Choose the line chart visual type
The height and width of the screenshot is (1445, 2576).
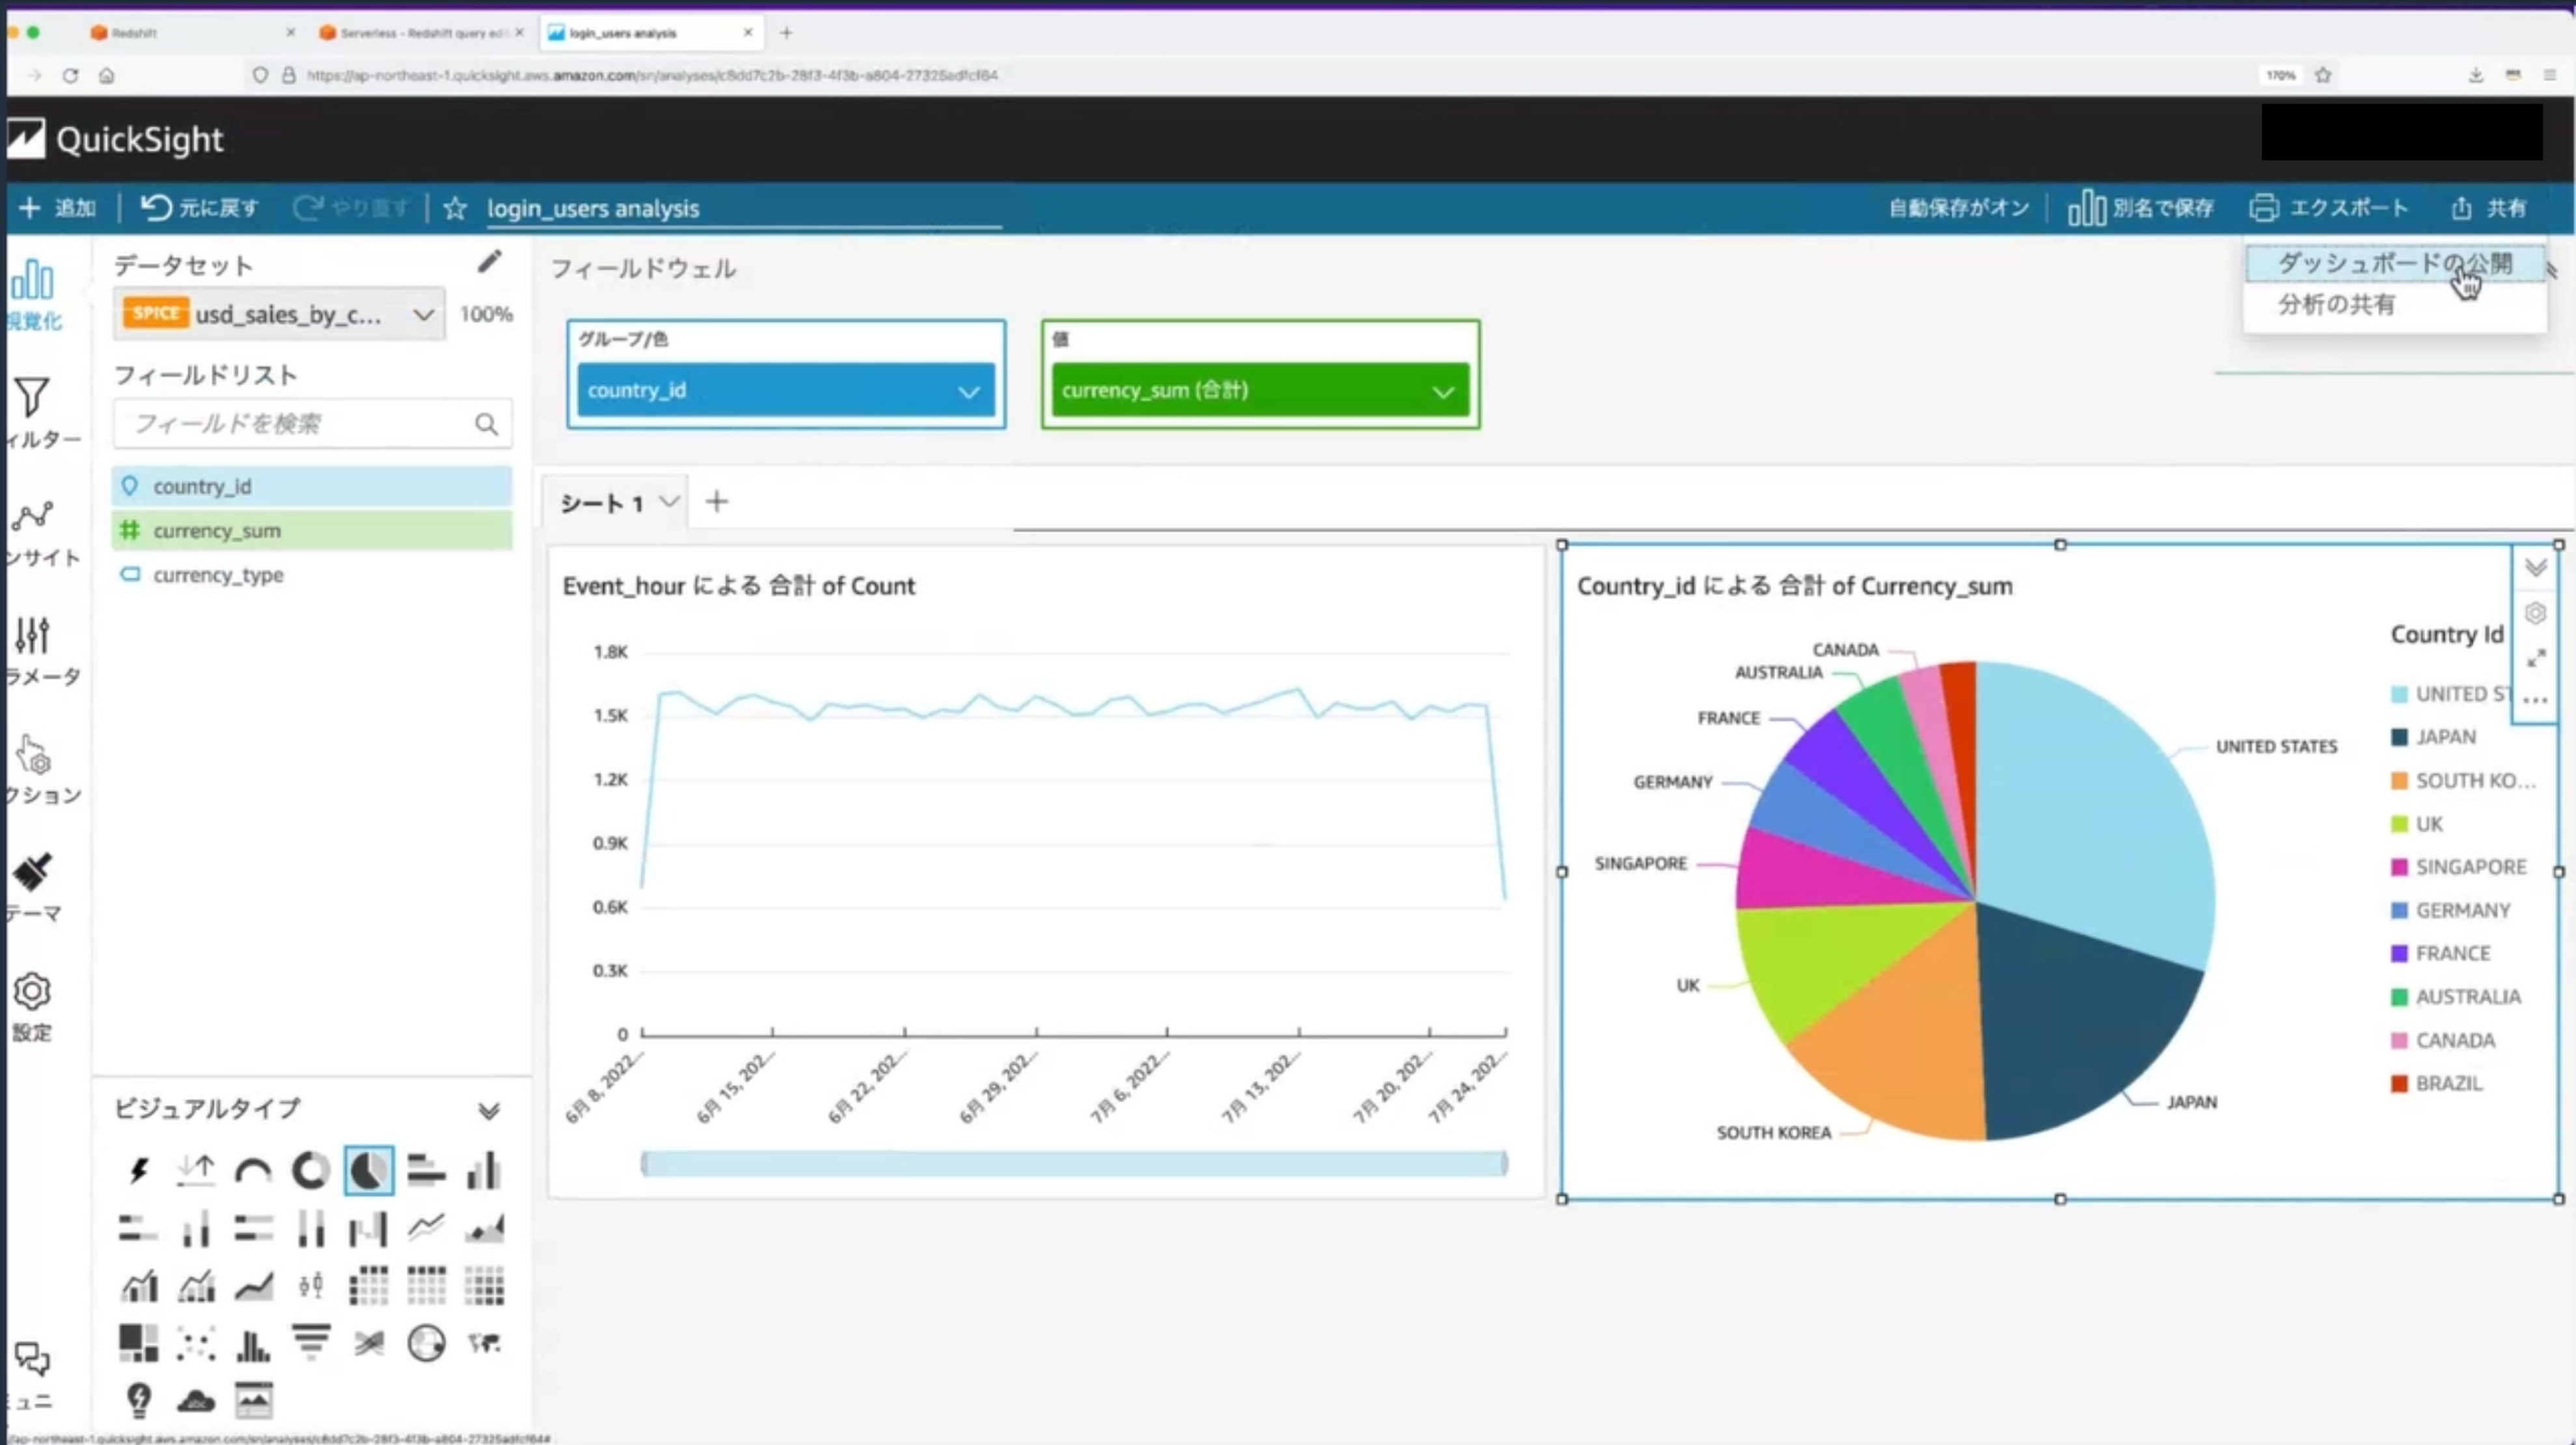(426, 1228)
